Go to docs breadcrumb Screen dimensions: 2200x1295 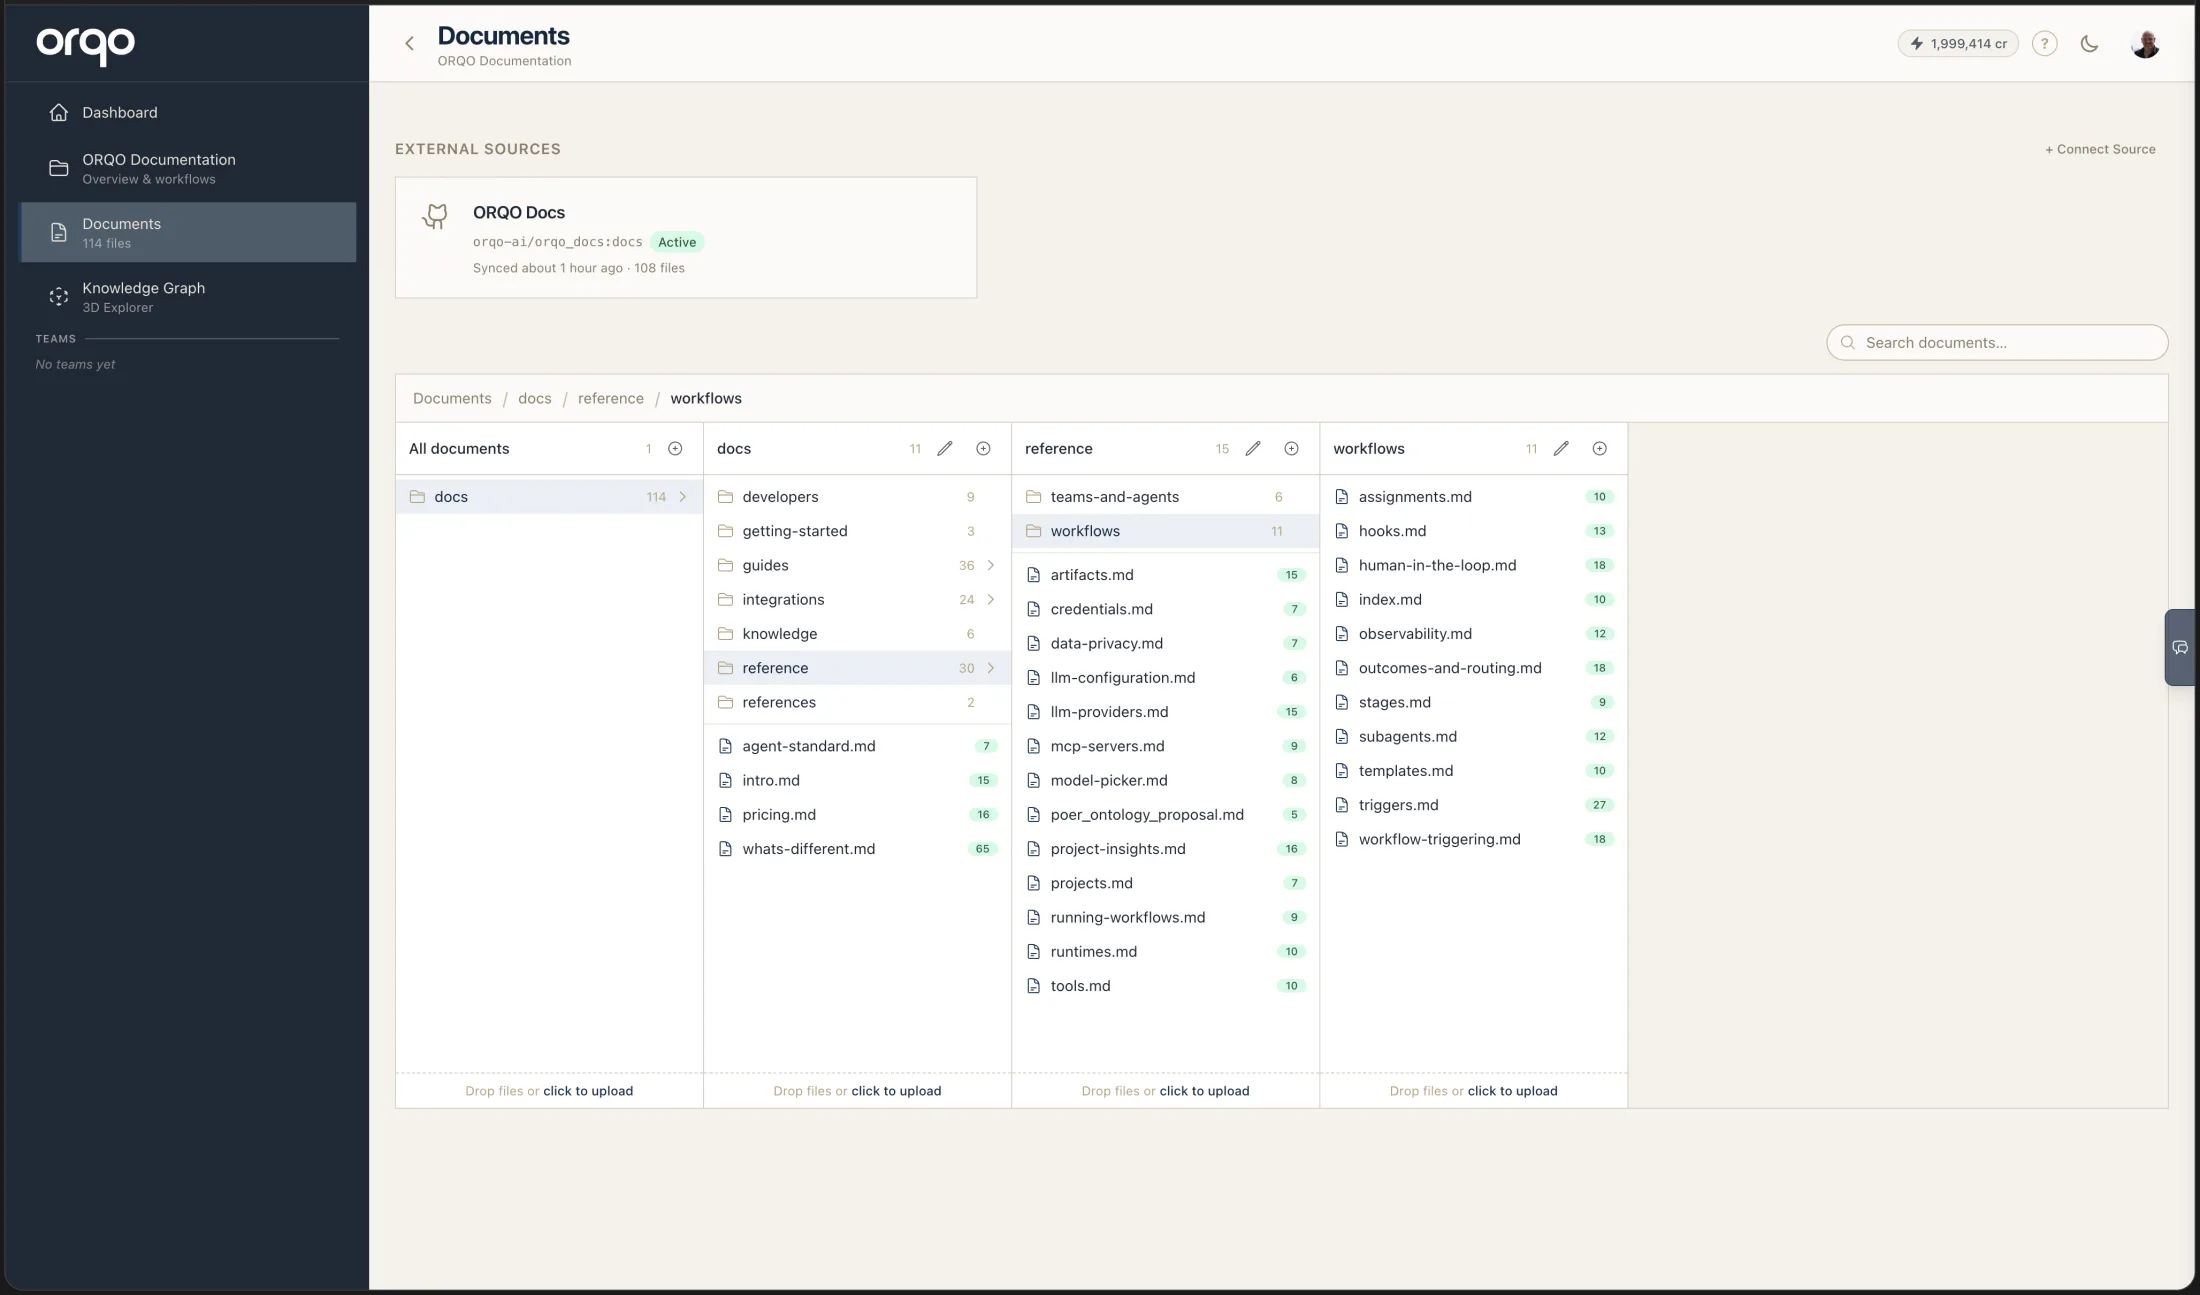click(x=535, y=399)
